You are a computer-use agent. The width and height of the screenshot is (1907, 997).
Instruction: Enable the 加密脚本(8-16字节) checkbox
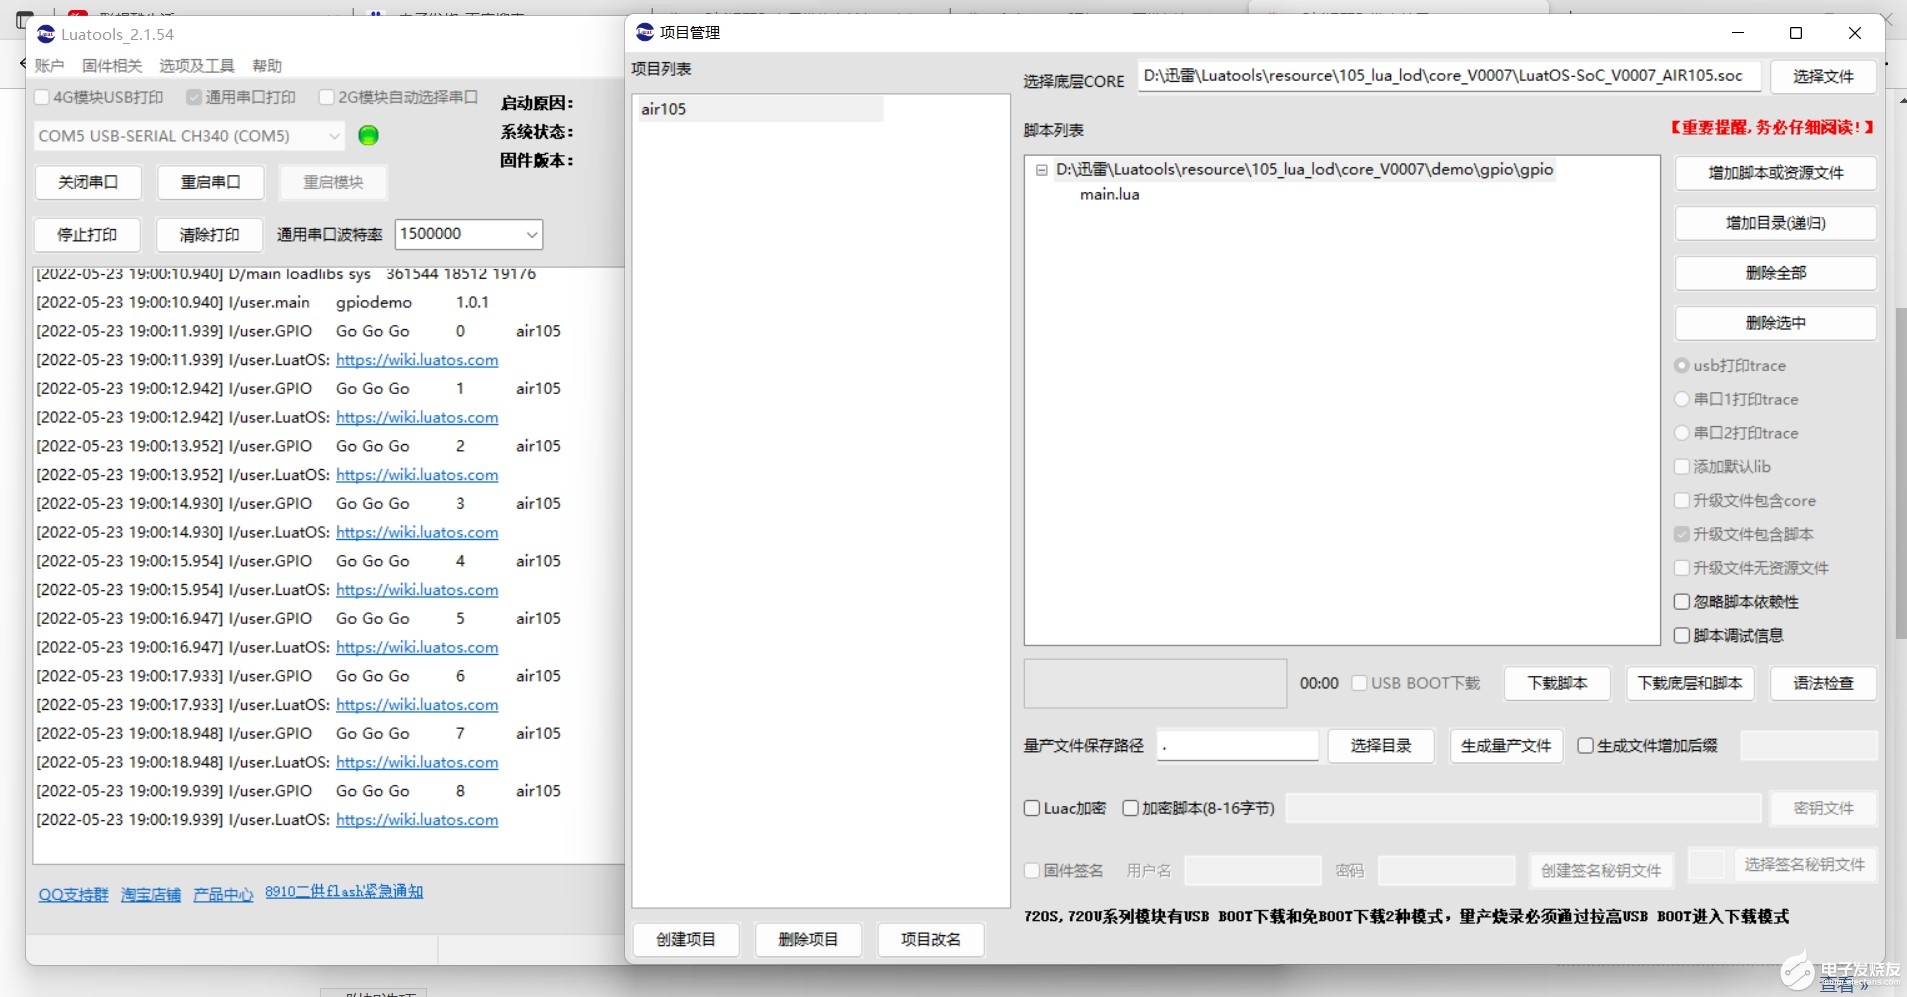pyautogui.click(x=1130, y=808)
